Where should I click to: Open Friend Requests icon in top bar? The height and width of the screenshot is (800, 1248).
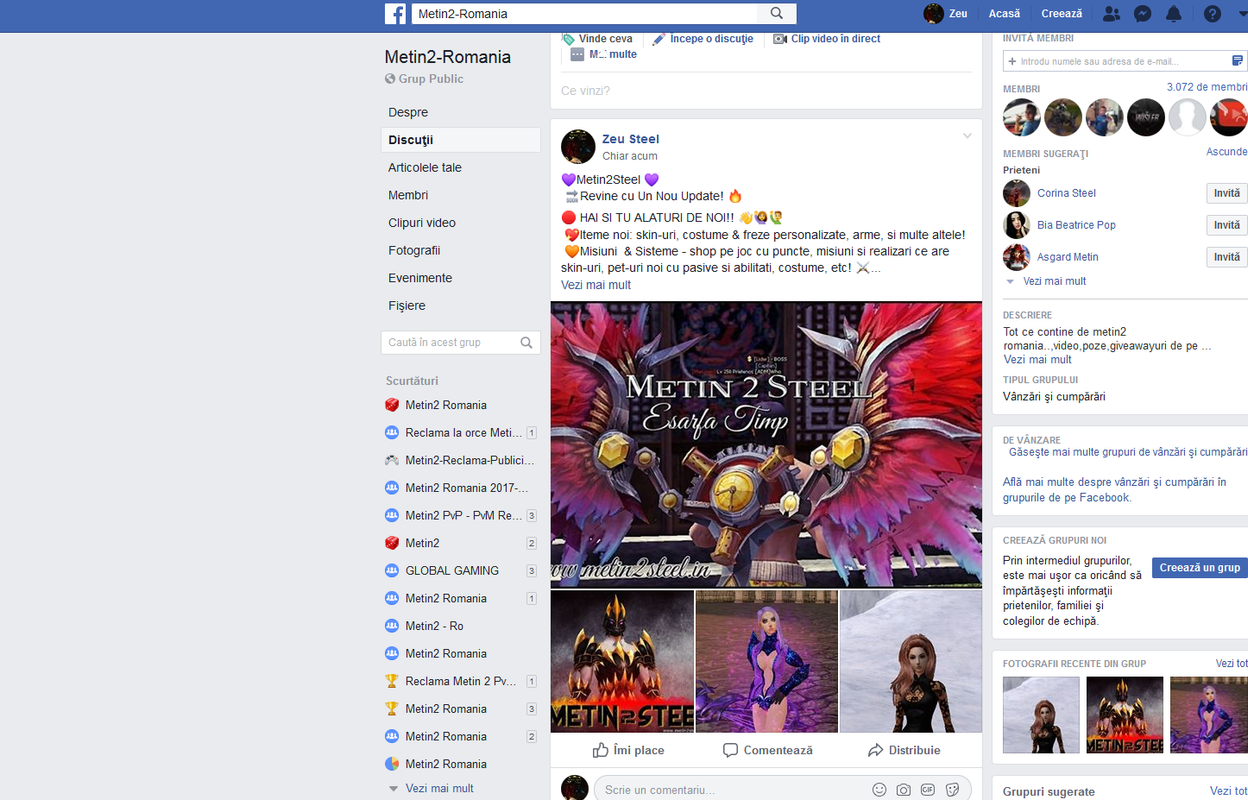pos(1111,14)
